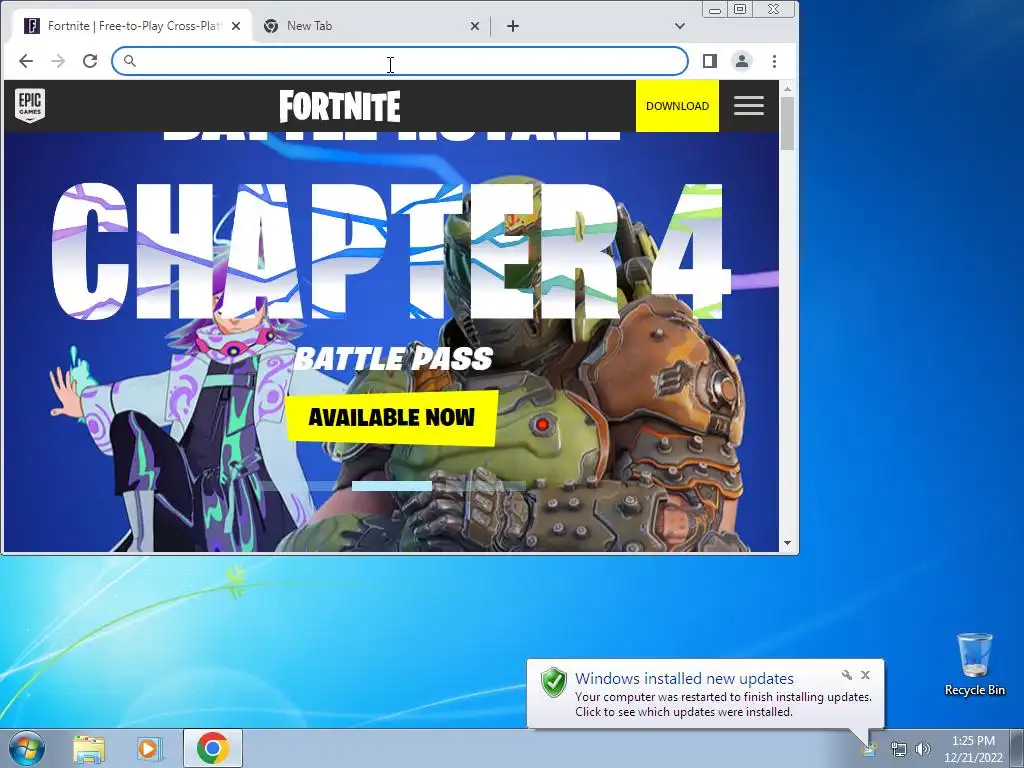Open the Recycle Bin on desktop
Image resolution: width=1024 pixels, height=768 pixels.
point(974,664)
